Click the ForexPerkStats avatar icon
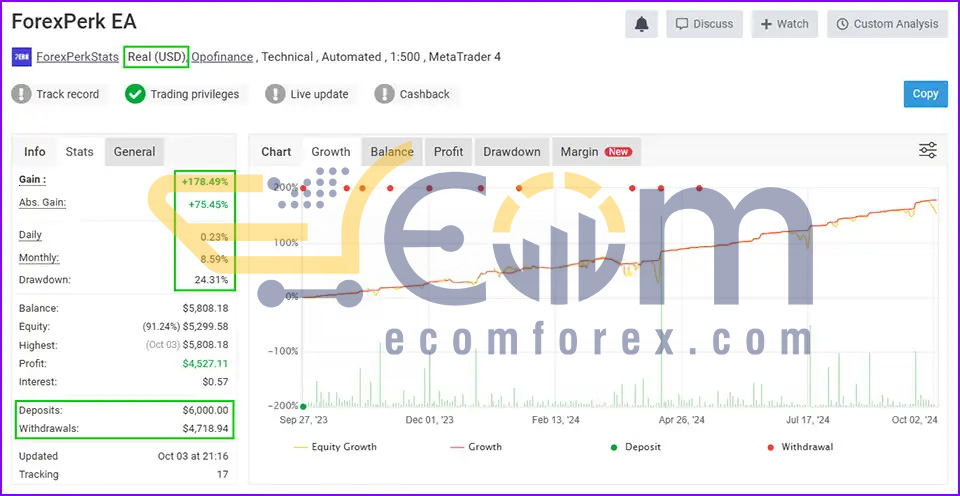Image resolution: width=960 pixels, height=496 pixels. [x=21, y=57]
